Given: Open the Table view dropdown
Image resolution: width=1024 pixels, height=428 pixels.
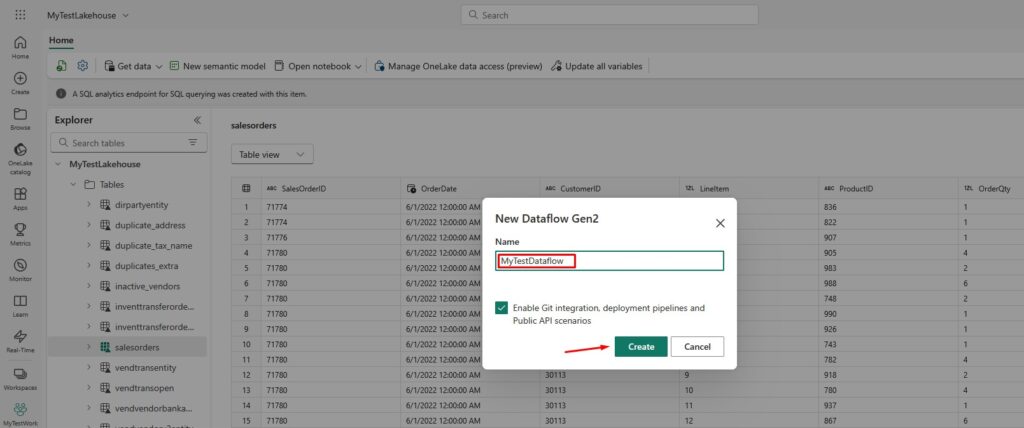Looking at the screenshot, I should tap(272, 154).
